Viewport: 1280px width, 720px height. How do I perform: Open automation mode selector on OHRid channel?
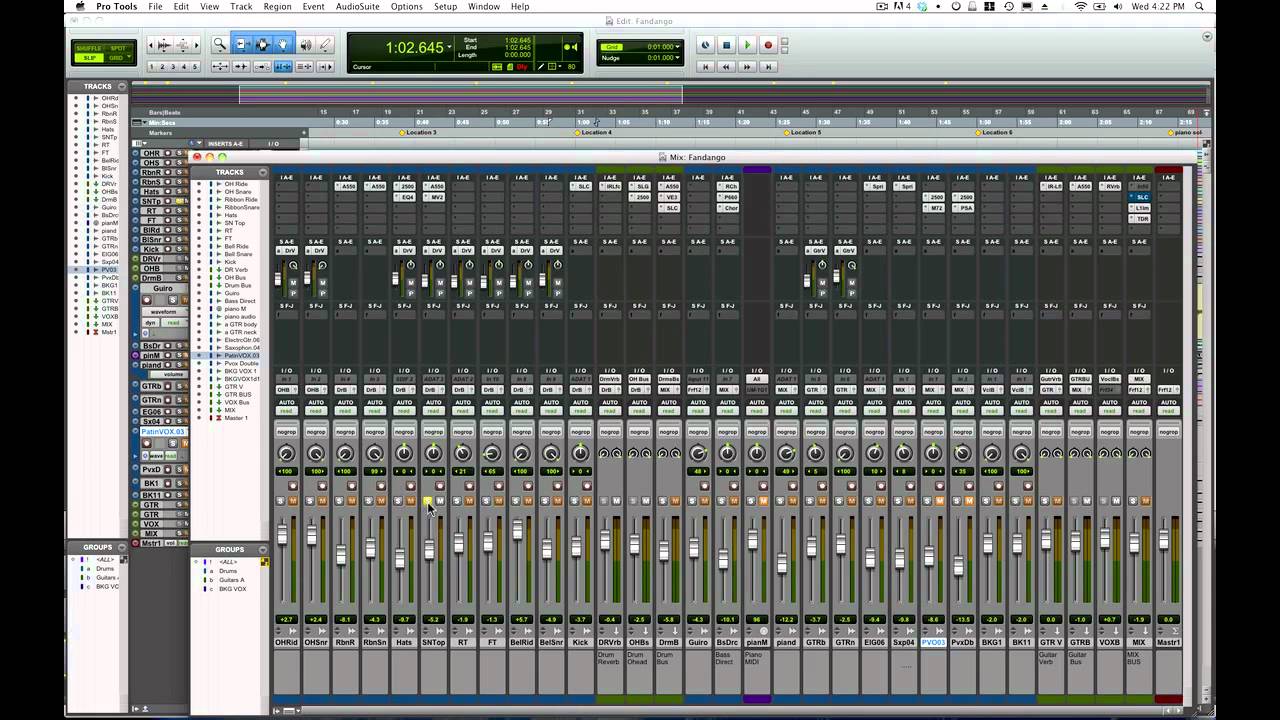pyautogui.click(x=287, y=411)
